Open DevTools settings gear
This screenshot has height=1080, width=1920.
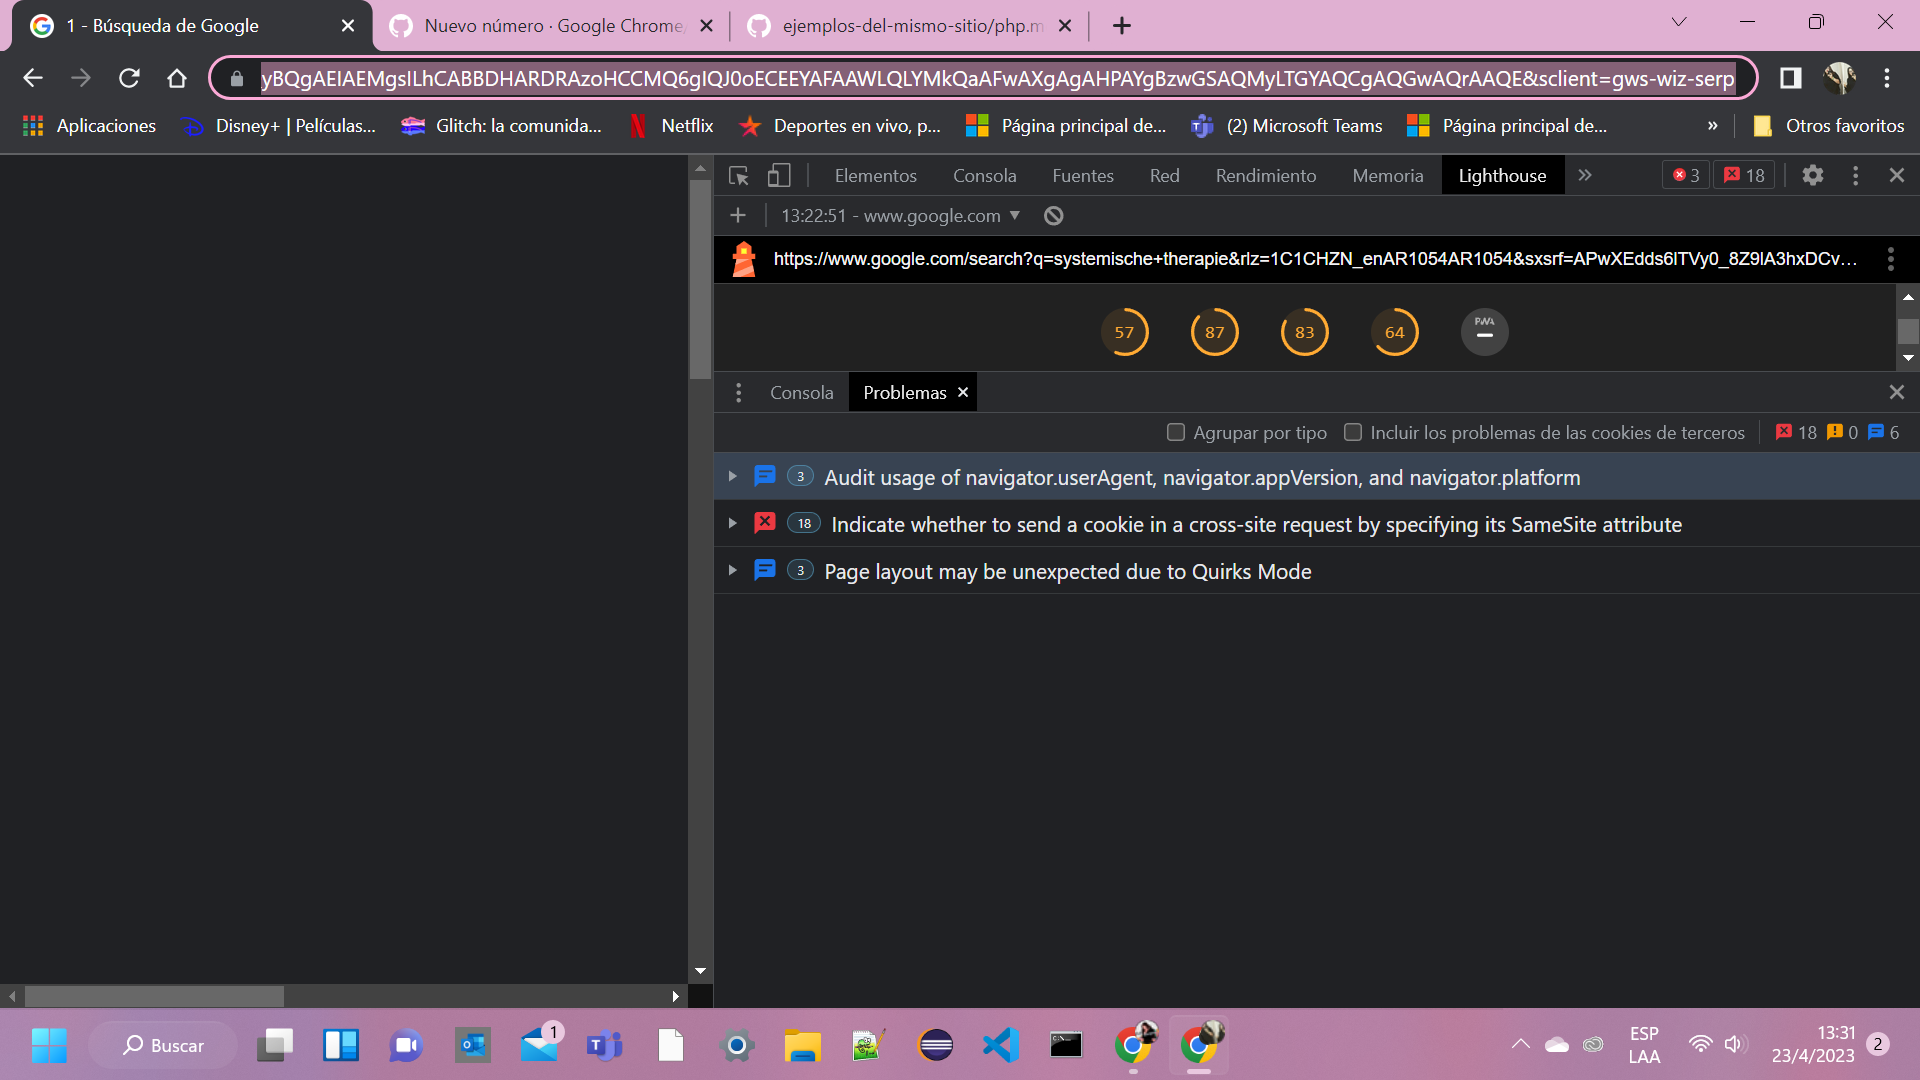1813,175
